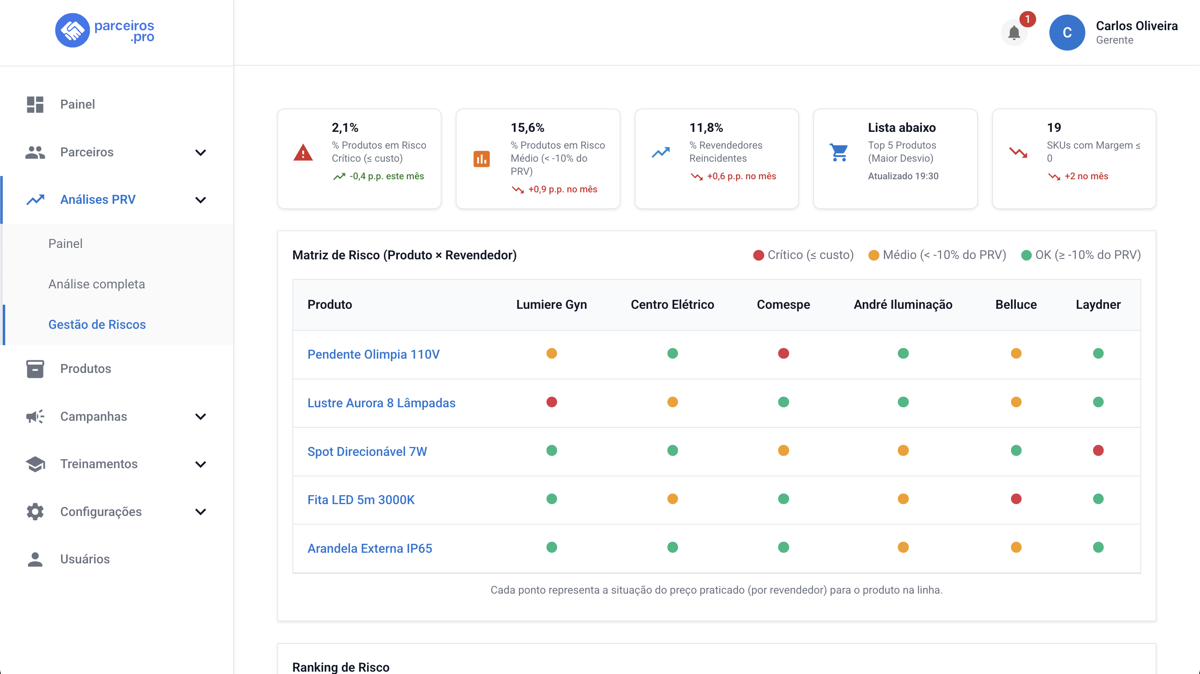The image size is (1200, 674).
Task: Expand the Parceiros menu chevron
Action: 200,153
